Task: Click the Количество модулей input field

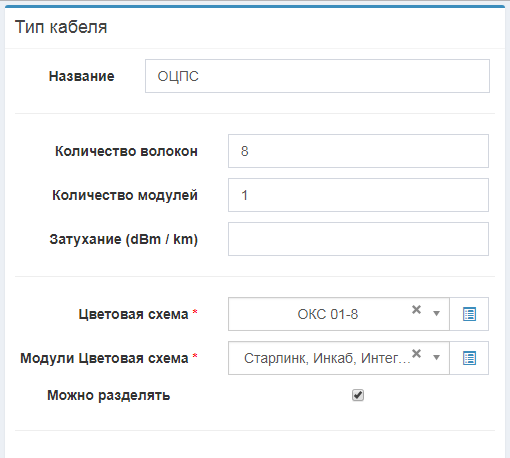Action: pos(358,195)
